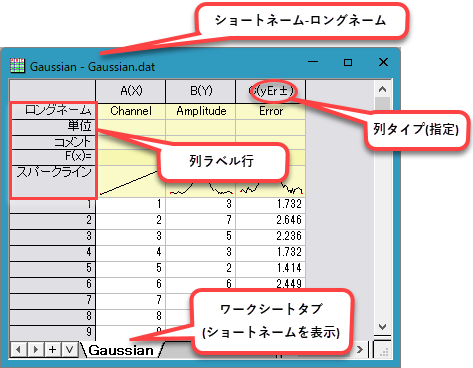This screenshot has width=473, height=368.
Task: Select row header 3
Action: (53, 237)
